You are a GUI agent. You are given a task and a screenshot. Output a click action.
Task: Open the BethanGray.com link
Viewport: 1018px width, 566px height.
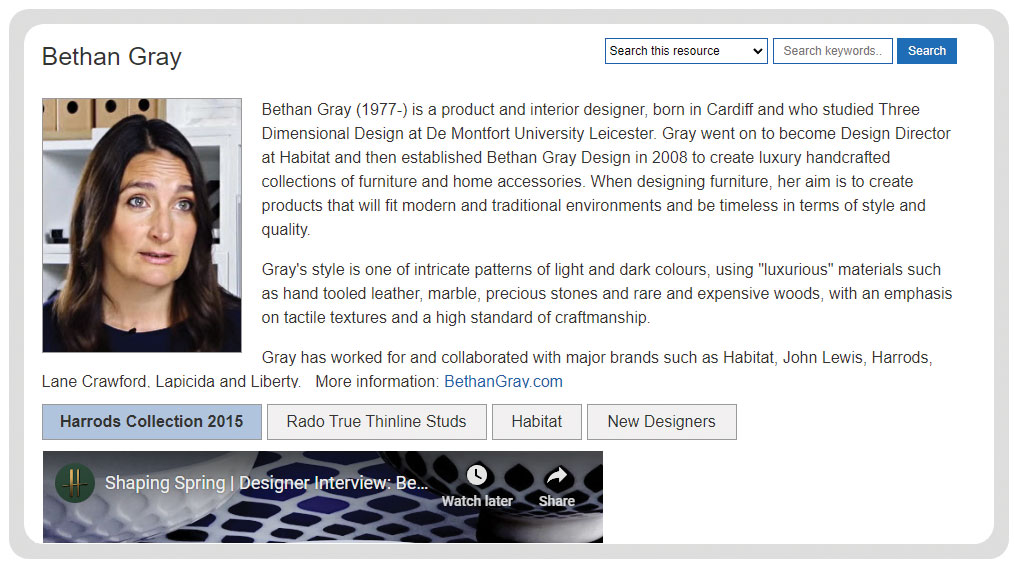pyautogui.click(x=503, y=382)
